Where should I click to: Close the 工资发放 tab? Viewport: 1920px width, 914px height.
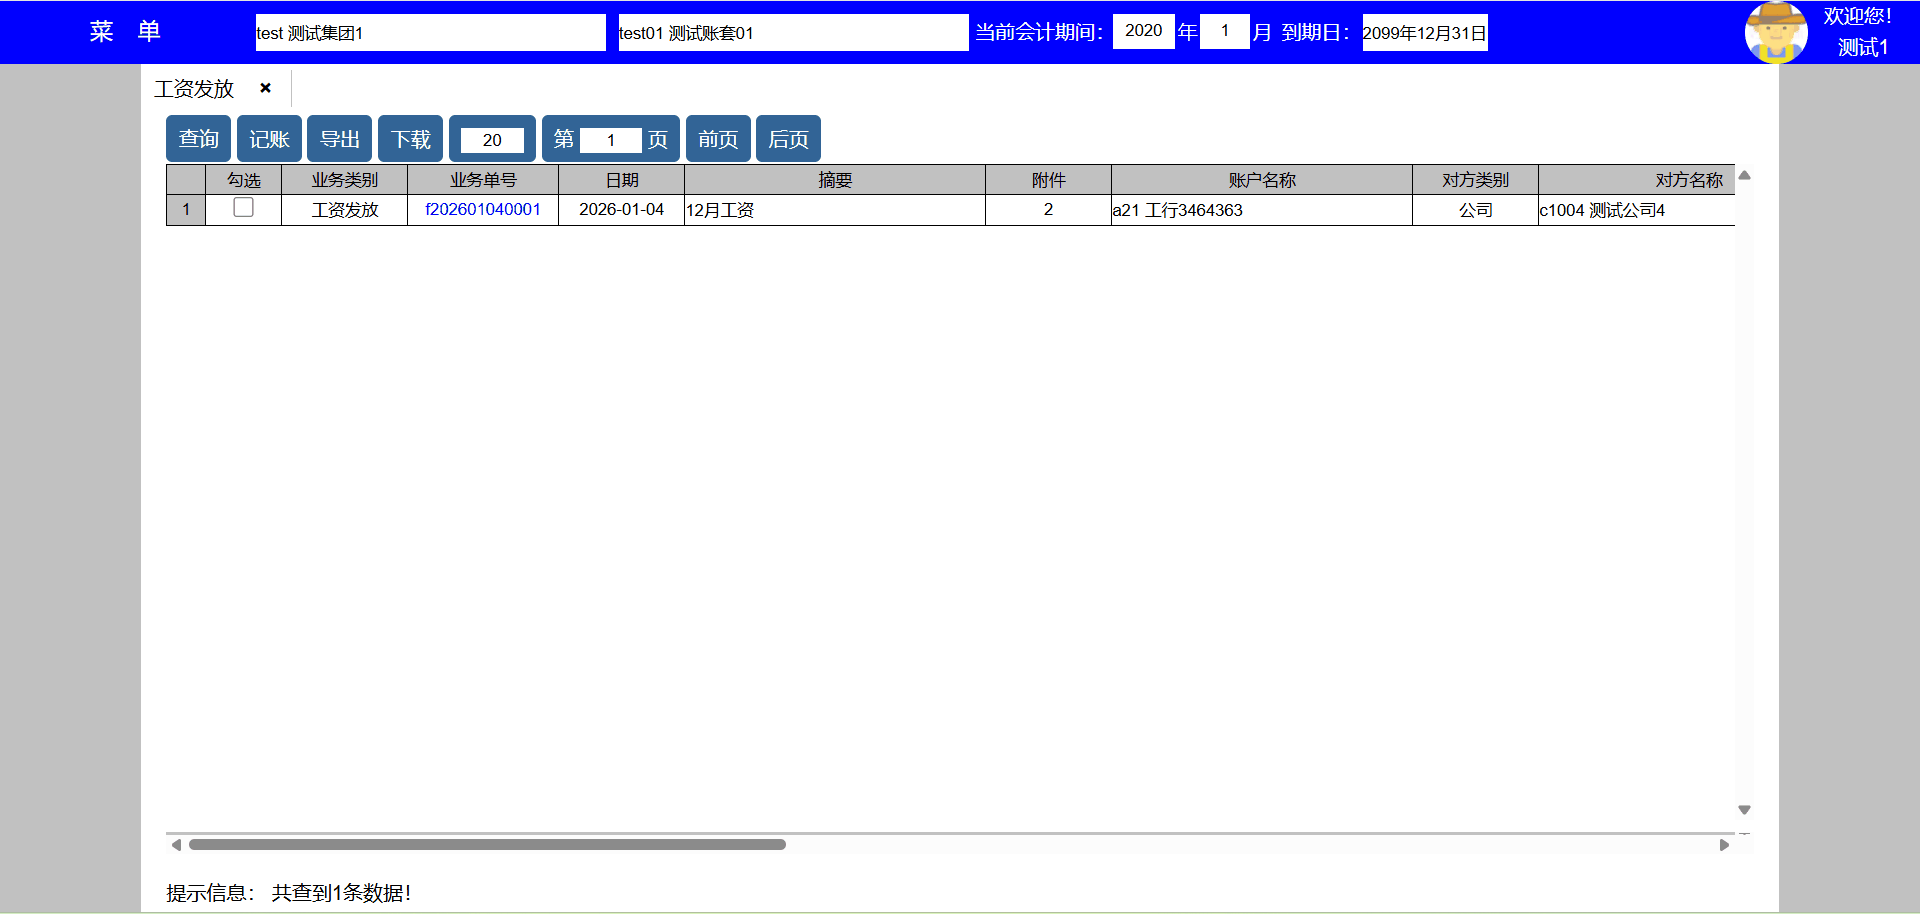(265, 88)
